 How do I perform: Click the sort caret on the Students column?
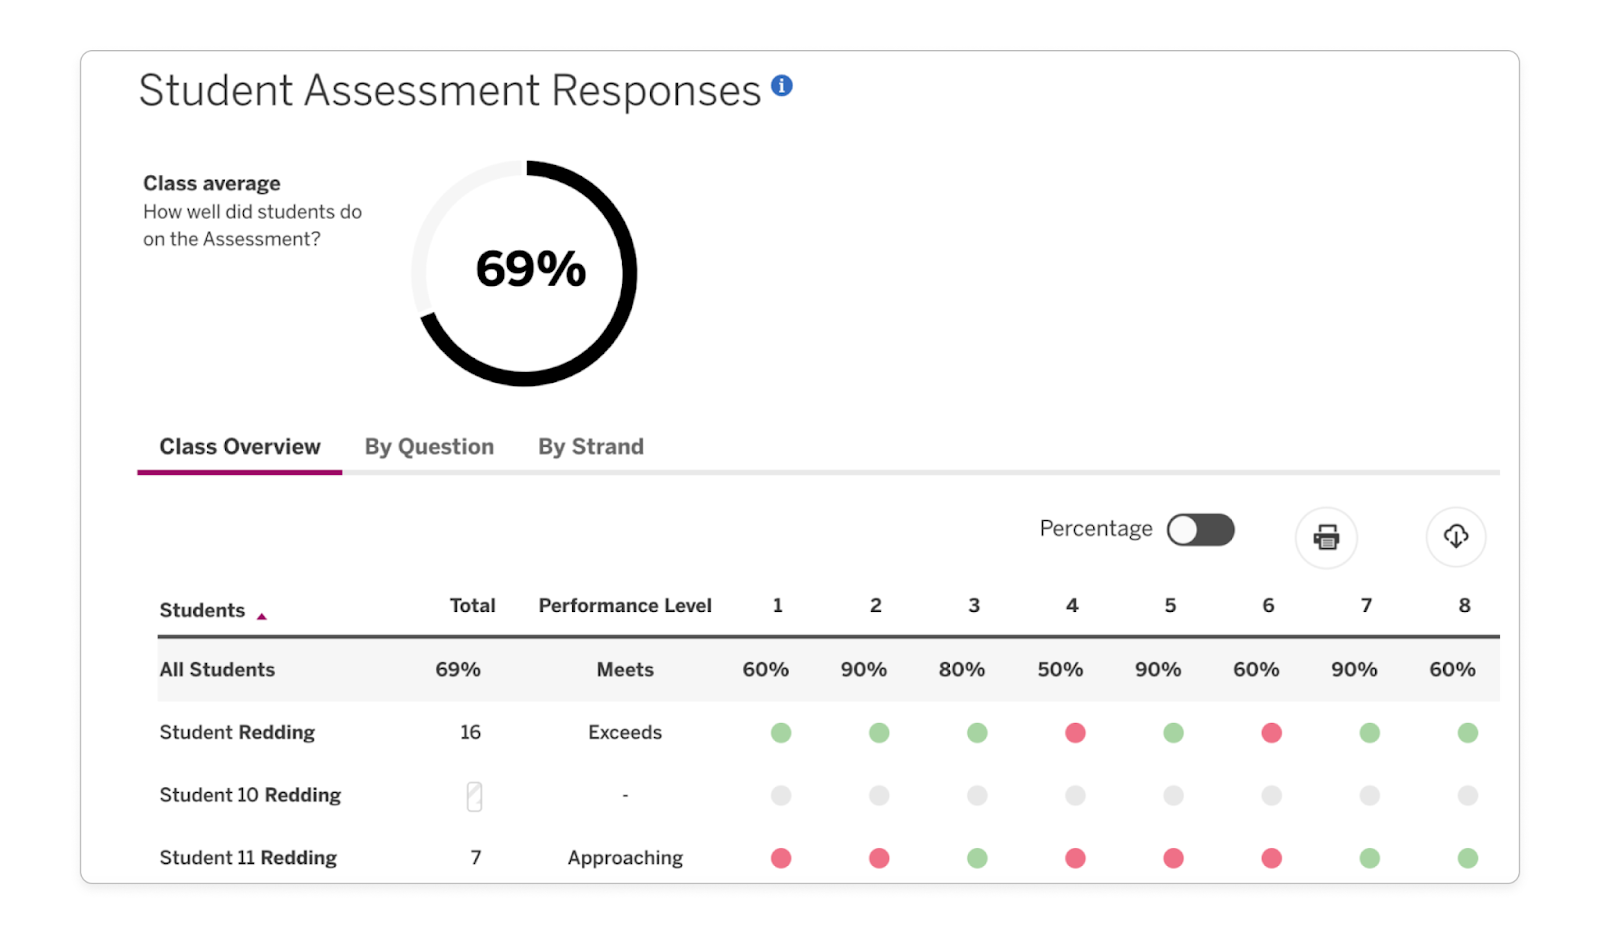(x=263, y=617)
